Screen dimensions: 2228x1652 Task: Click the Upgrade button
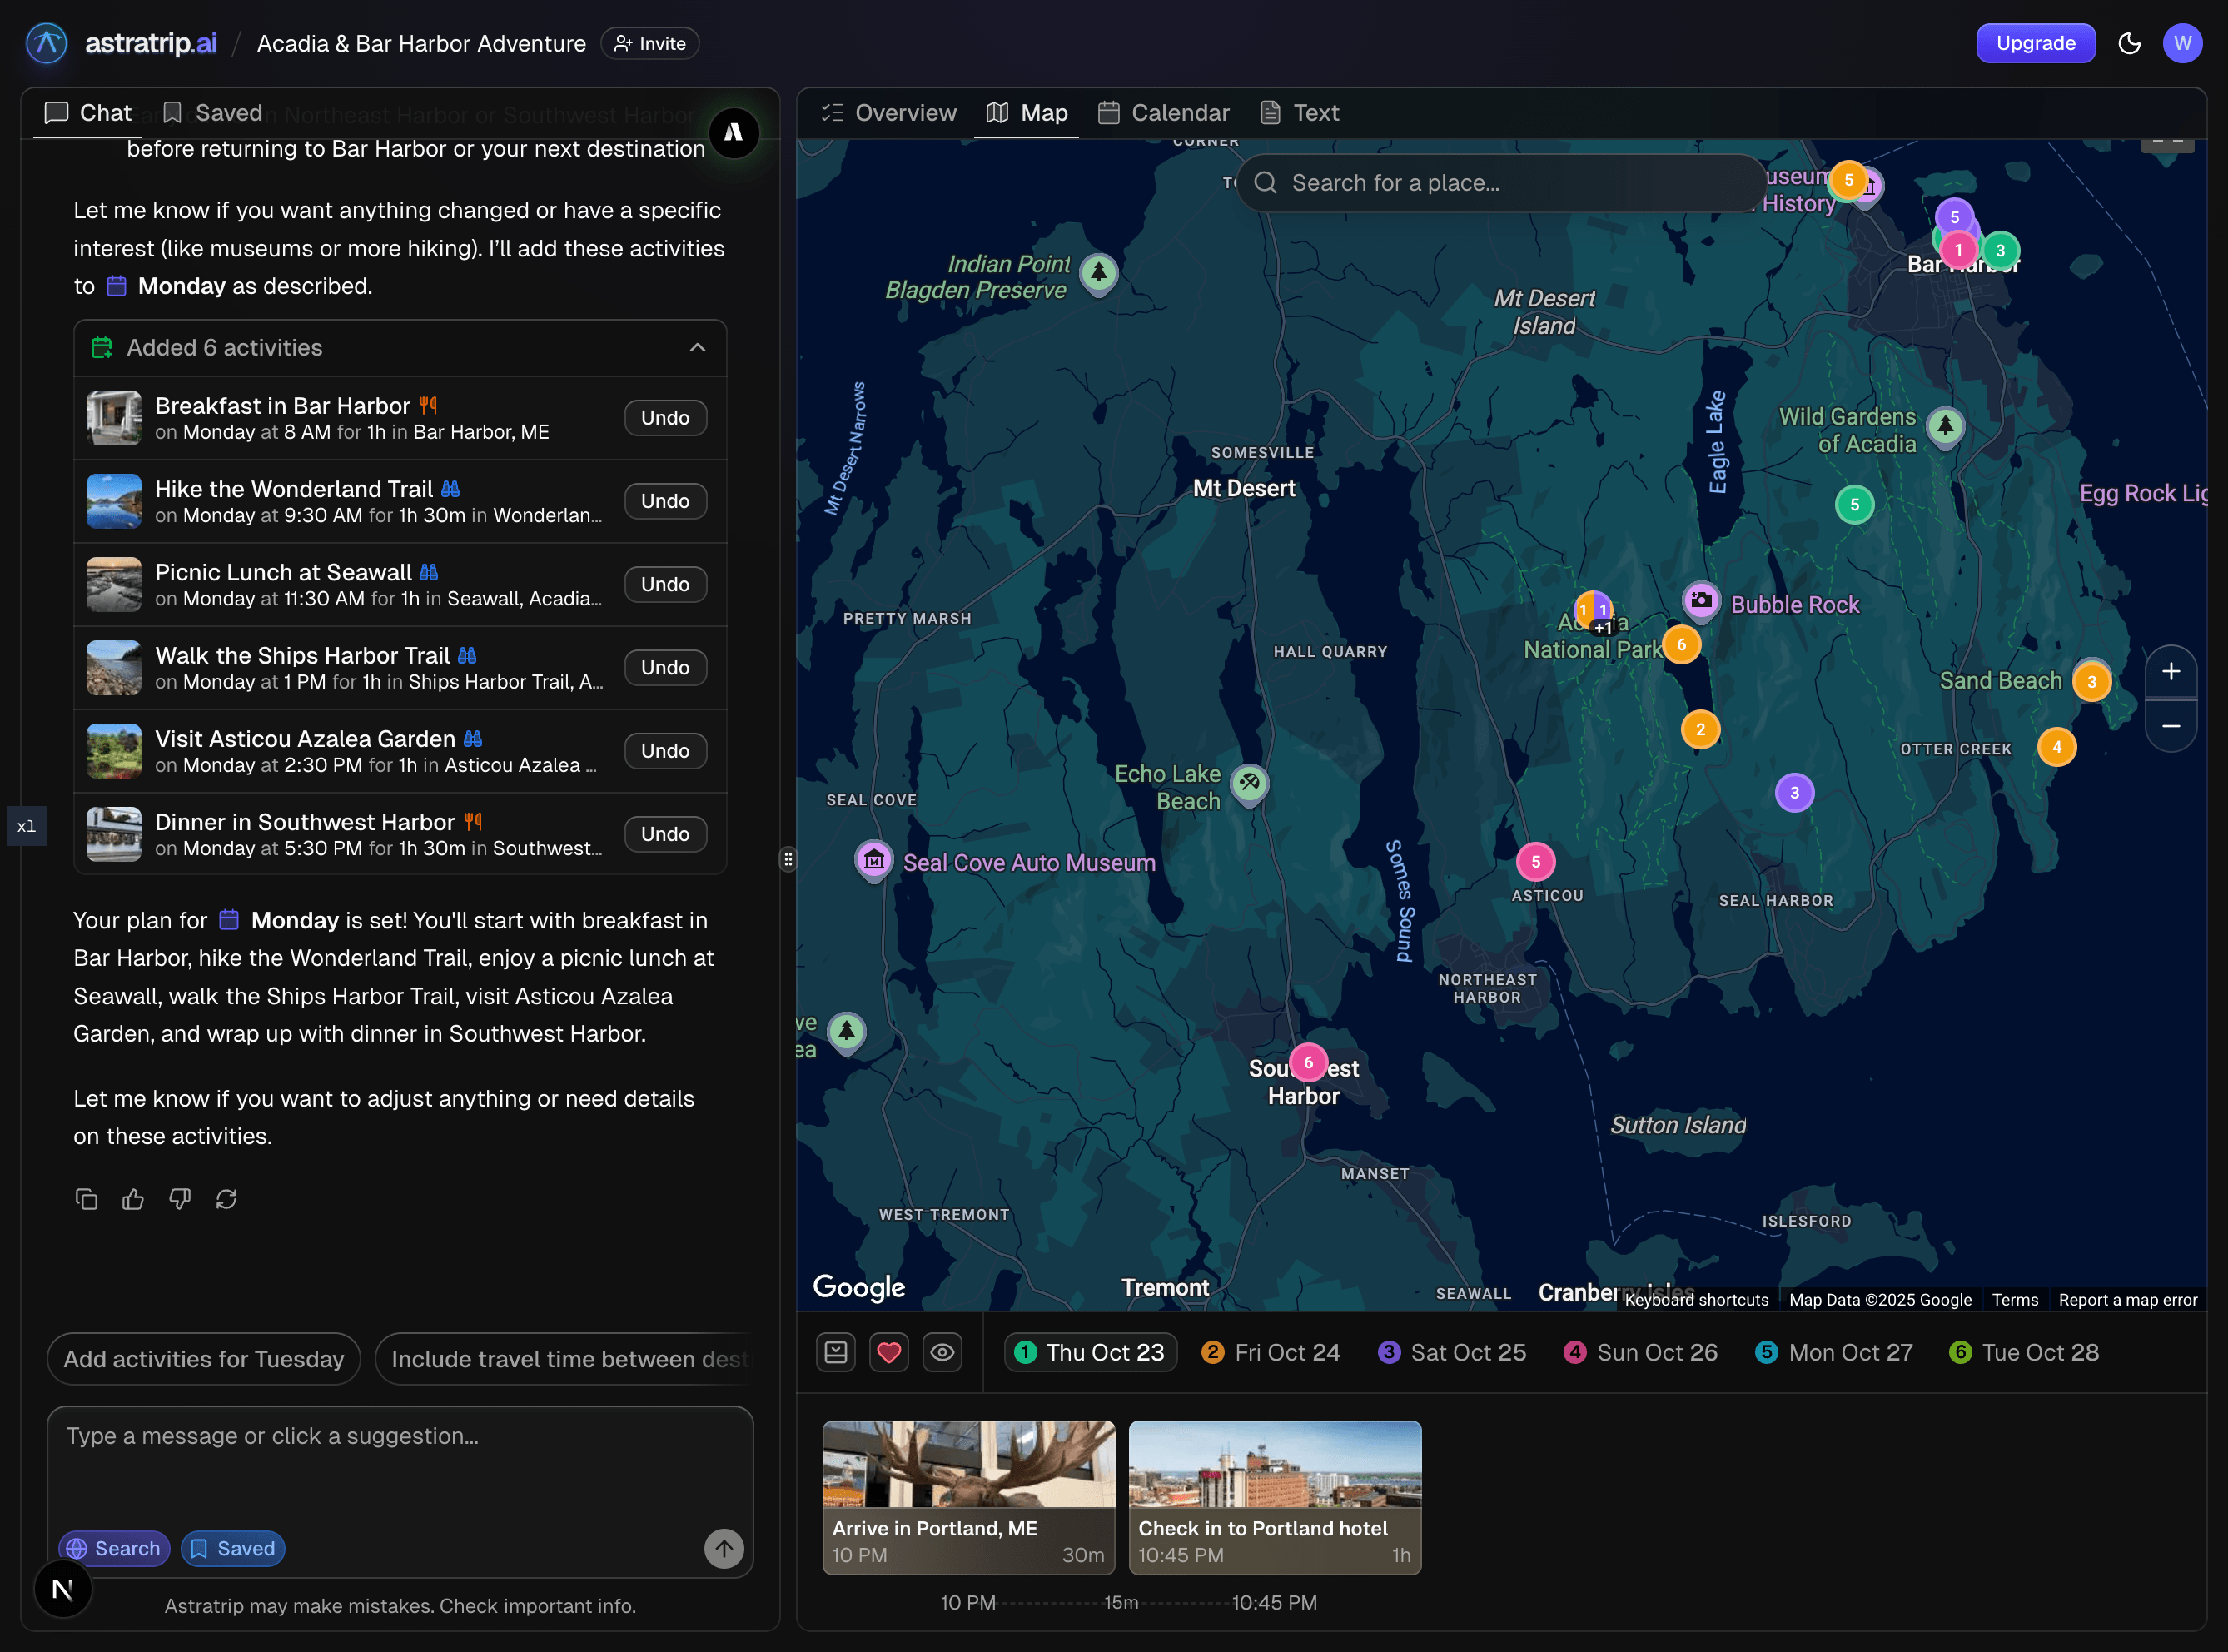click(x=2035, y=43)
